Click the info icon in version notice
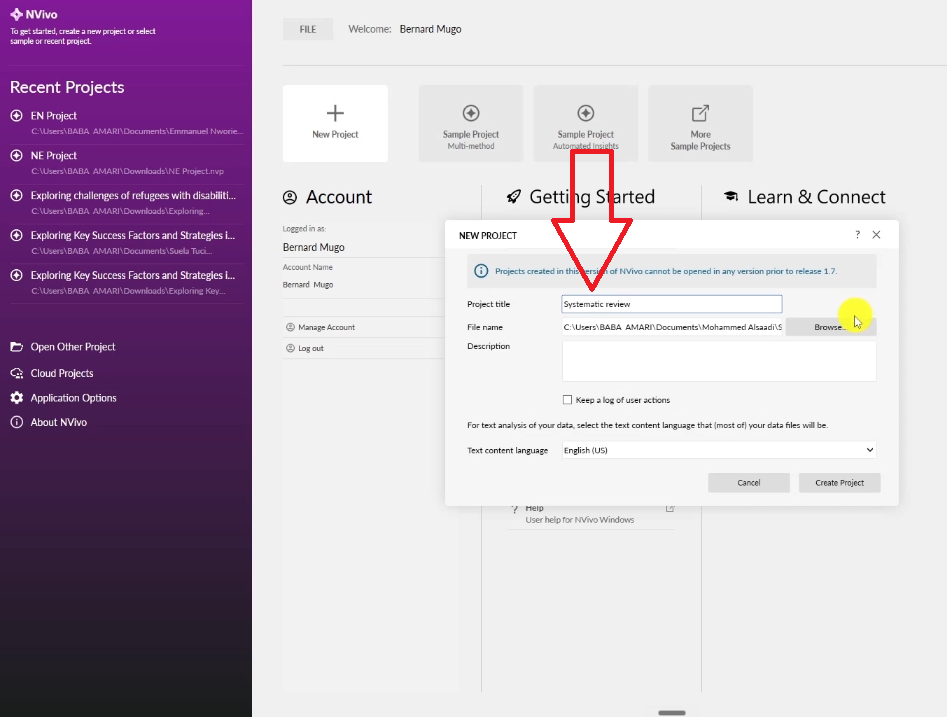The height and width of the screenshot is (717, 947). click(x=481, y=271)
